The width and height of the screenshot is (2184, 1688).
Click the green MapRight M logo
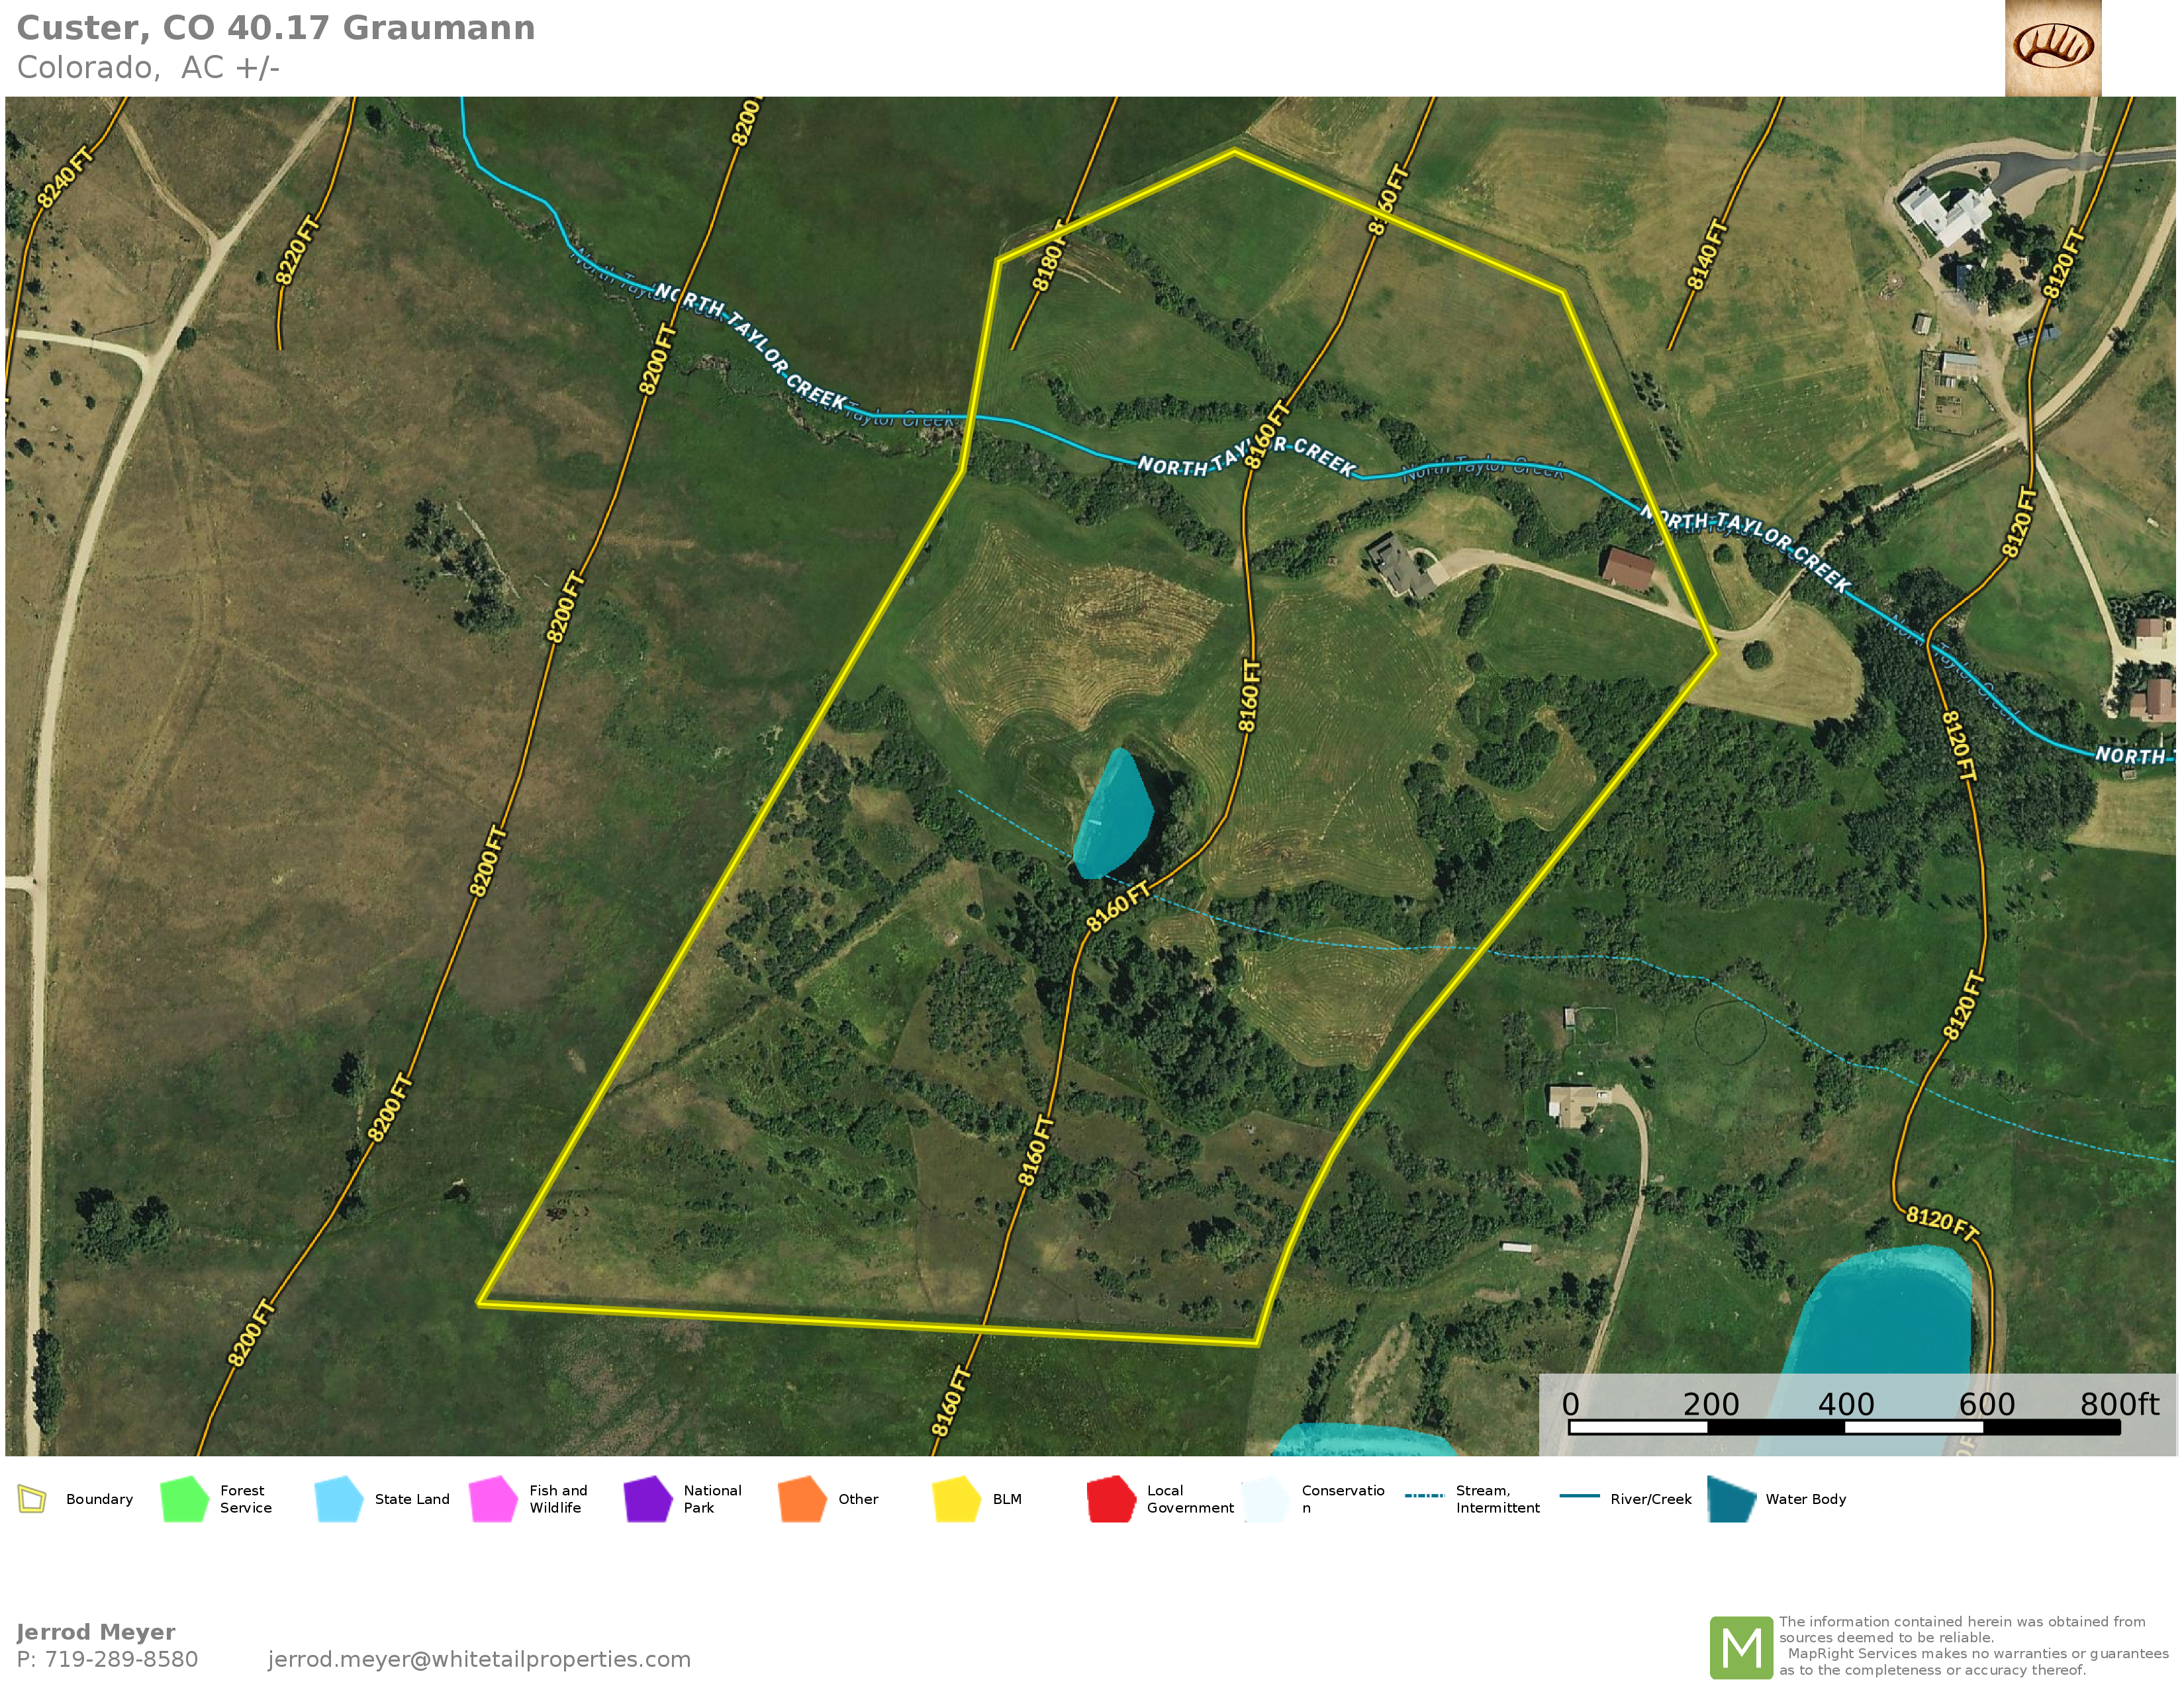[x=1741, y=1648]
